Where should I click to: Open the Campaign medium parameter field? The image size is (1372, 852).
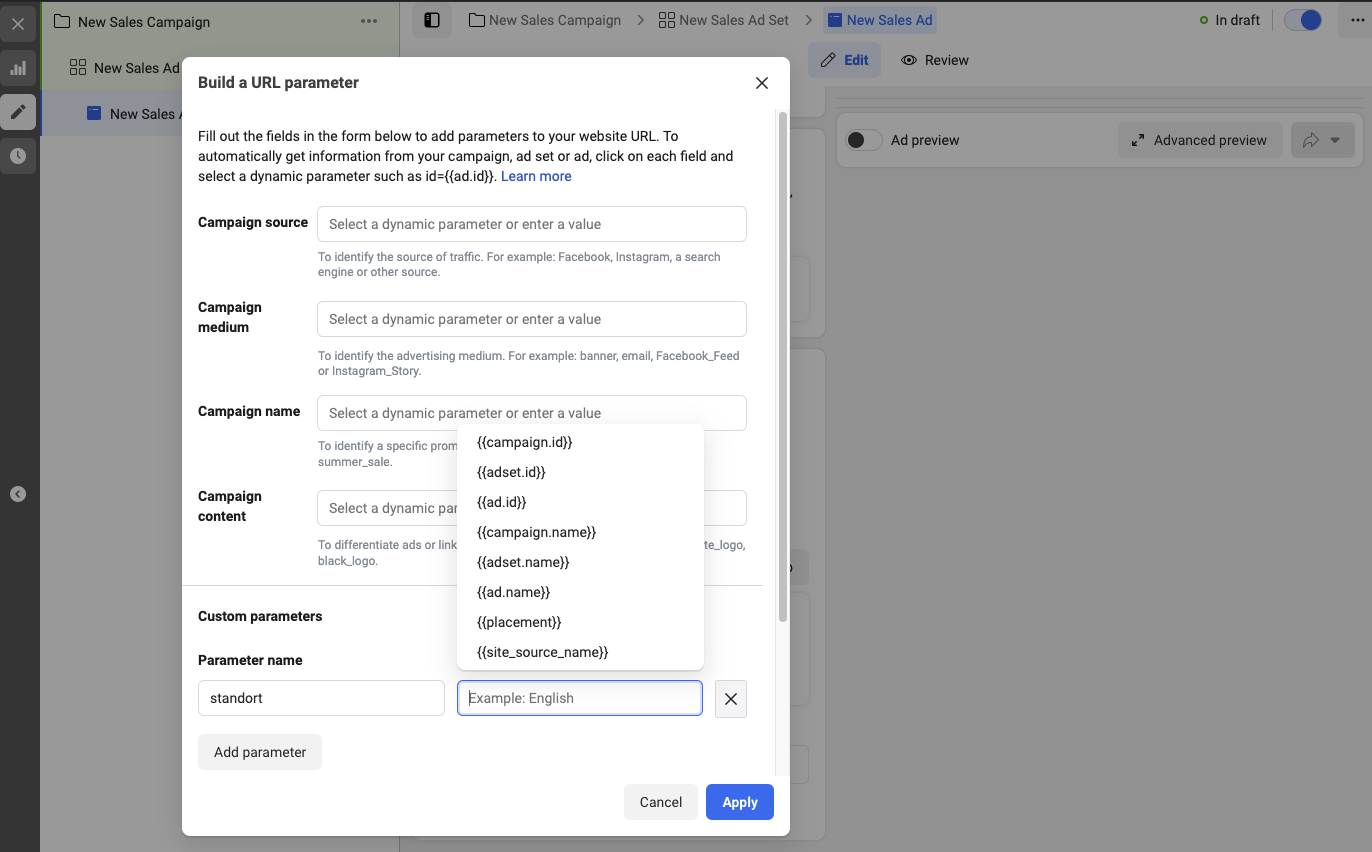[x=532, y=319]
